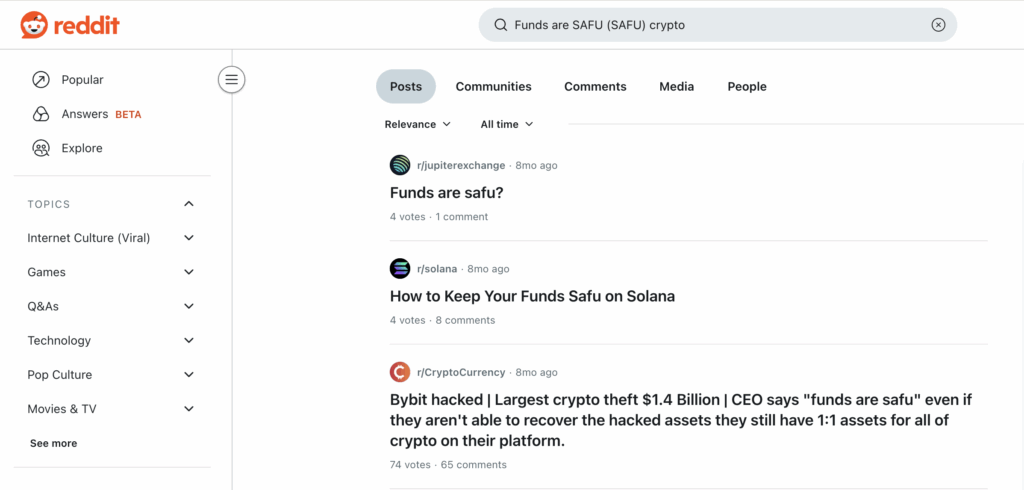Open r/CryptoCurrency community avatar
1024x490 pixels.
coord(400,372)
